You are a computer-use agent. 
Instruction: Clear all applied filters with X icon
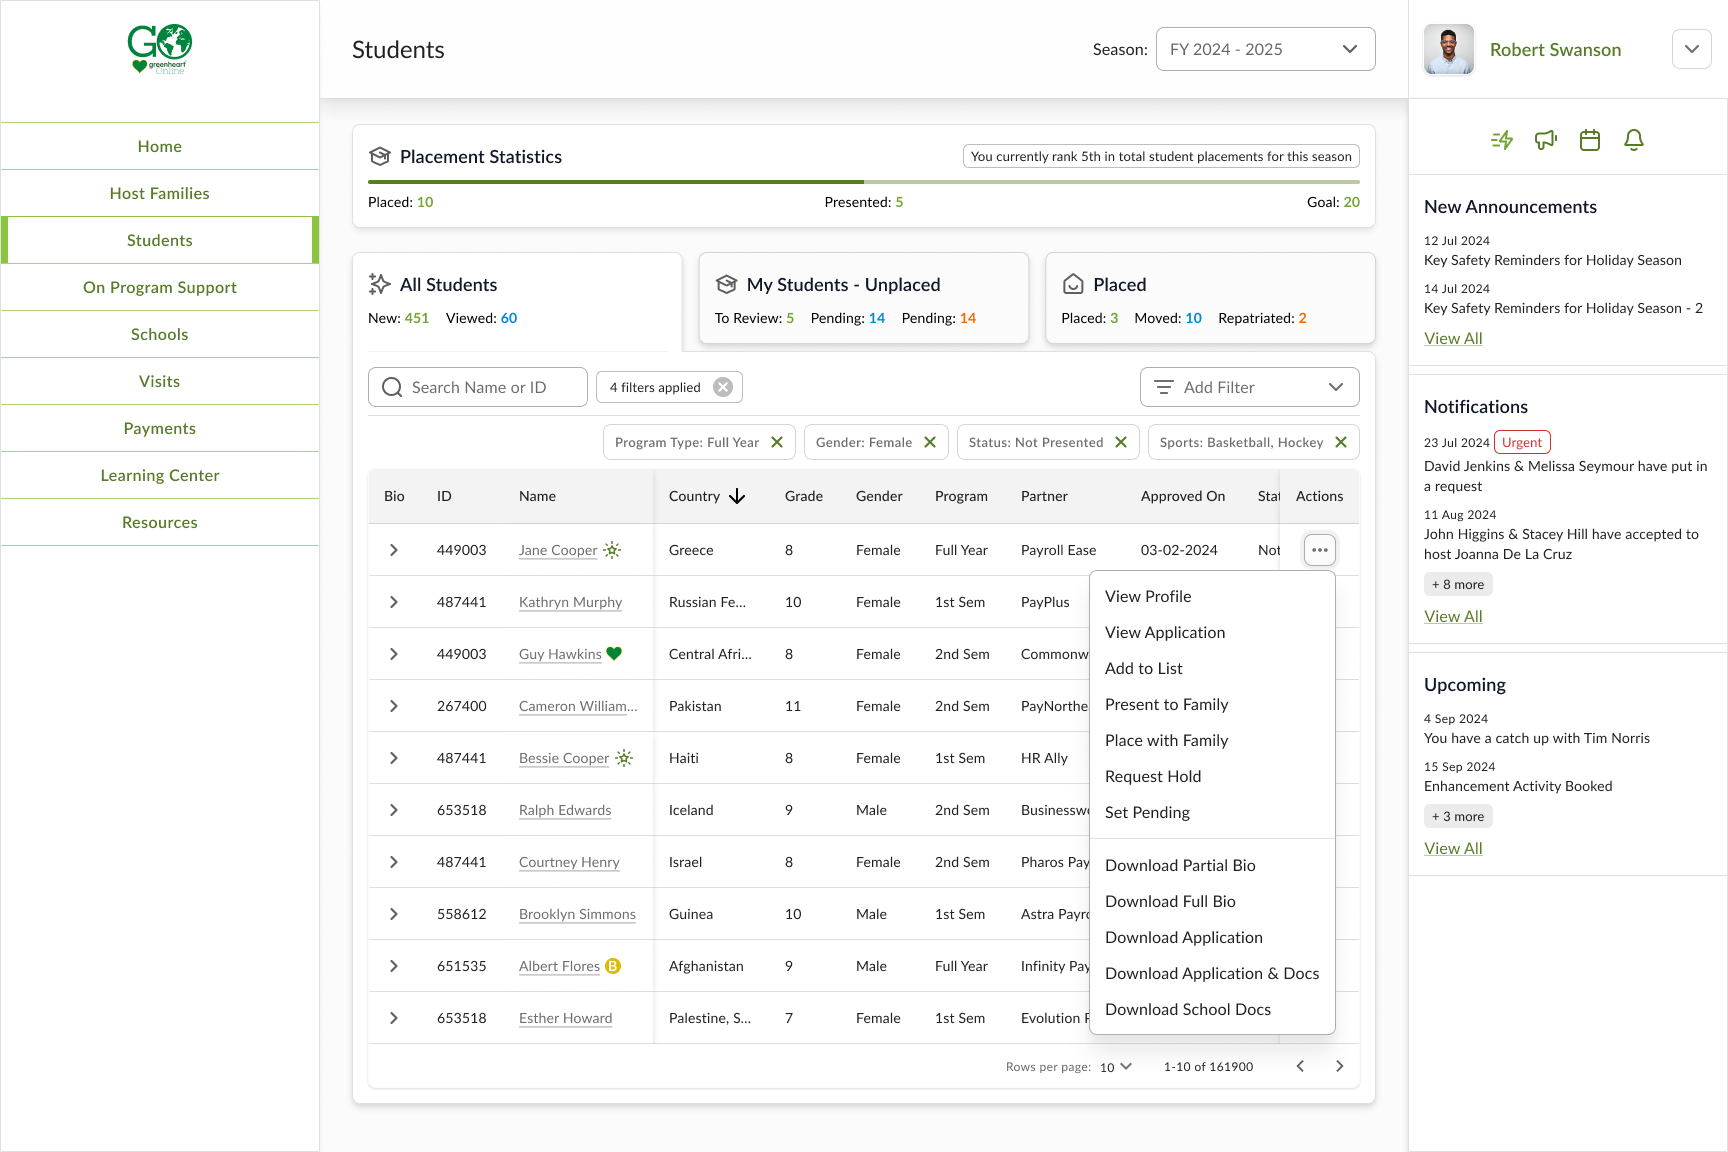coord(723,387)
